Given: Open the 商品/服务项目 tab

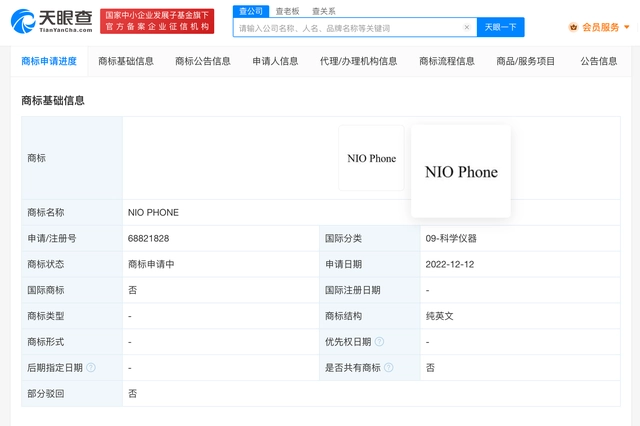Looking at the screenshot, I should tap(526, 61).
